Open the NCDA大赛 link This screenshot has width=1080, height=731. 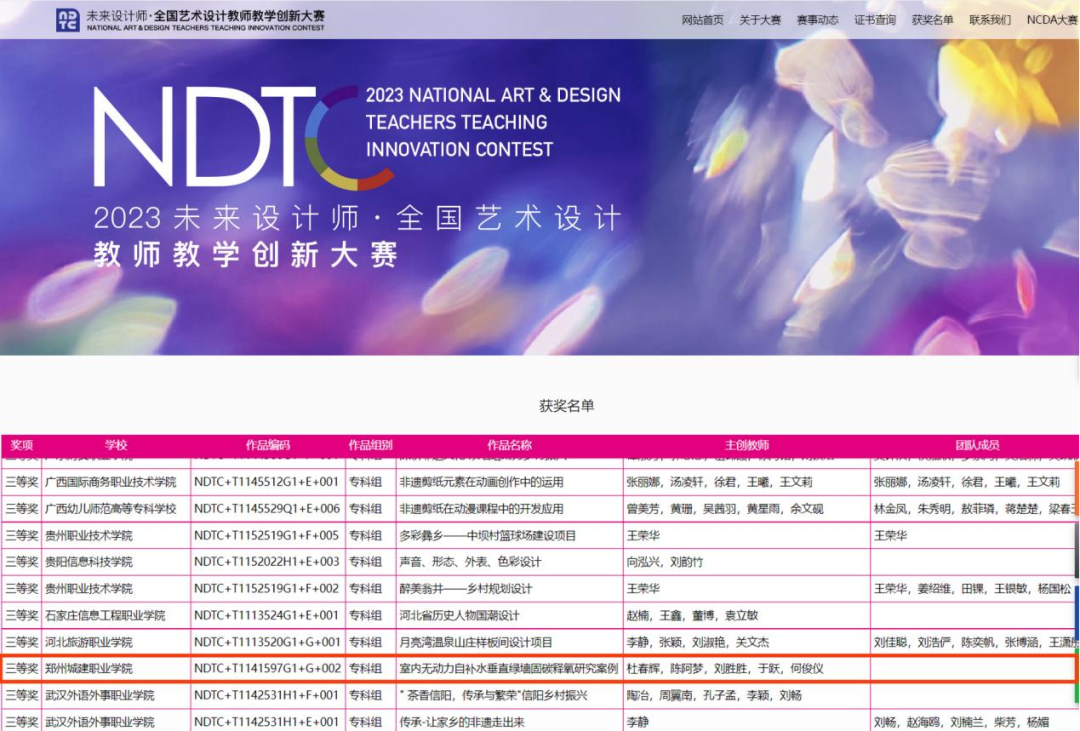1052,20
